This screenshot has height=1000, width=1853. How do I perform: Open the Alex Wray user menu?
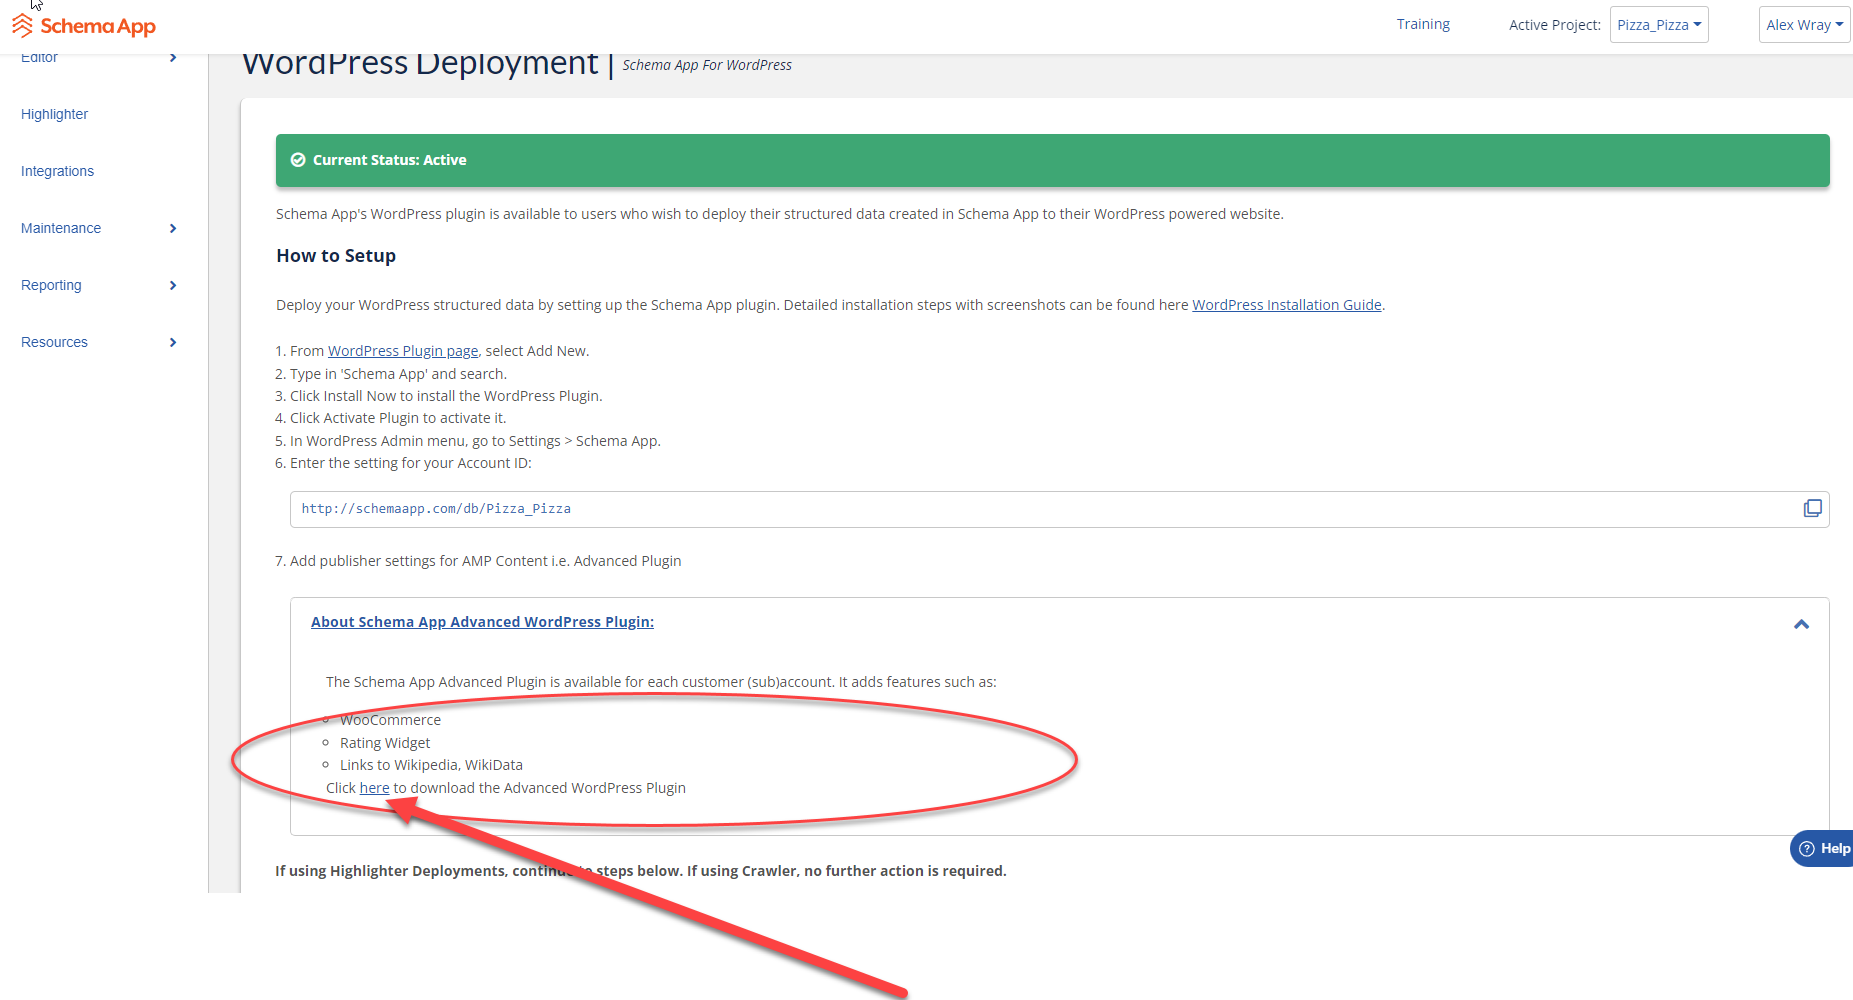point(1804,25)
